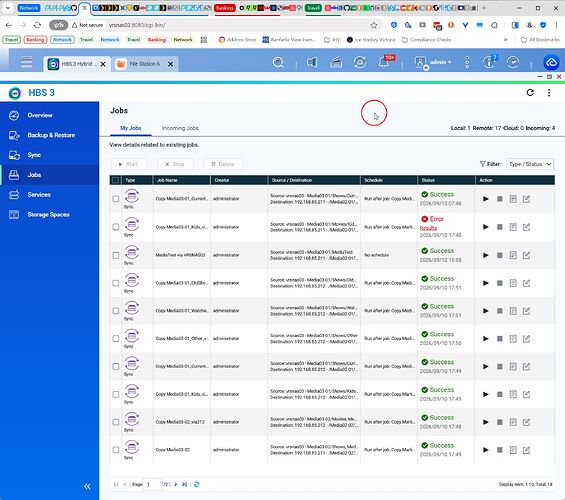Open the myQNAPcloud round blue icon
The width and height of the screenshot is (565, 500).
[x=551, y=62]
